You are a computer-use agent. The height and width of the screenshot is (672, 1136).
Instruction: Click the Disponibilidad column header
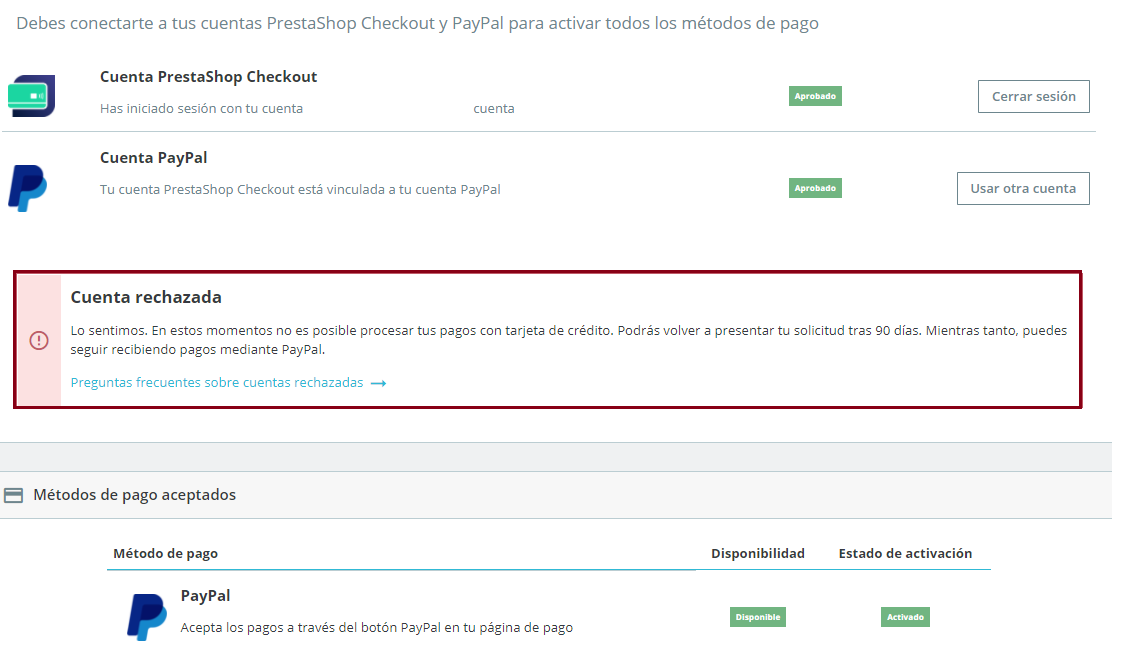(758, 553)
